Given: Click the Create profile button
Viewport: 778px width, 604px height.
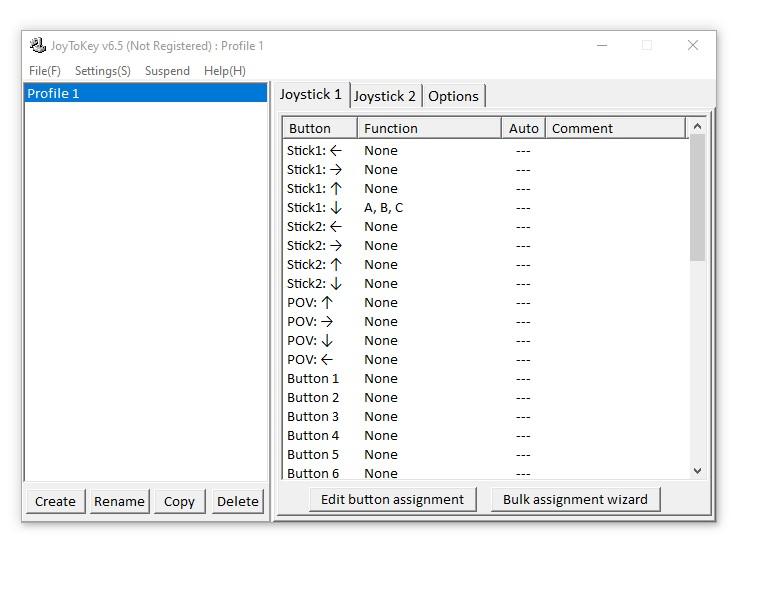Looking at the screenshot, I should [x=56, y=501].
